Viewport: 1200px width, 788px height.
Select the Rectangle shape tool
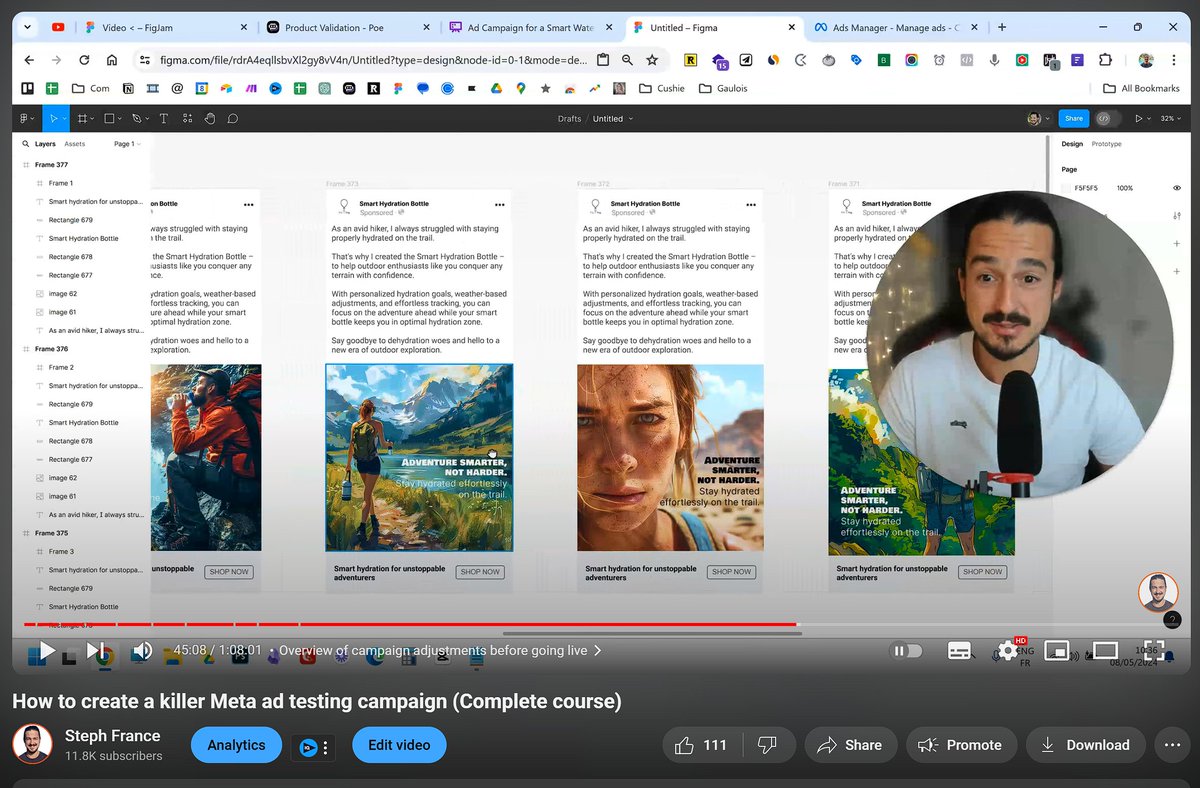pos(109,118)
